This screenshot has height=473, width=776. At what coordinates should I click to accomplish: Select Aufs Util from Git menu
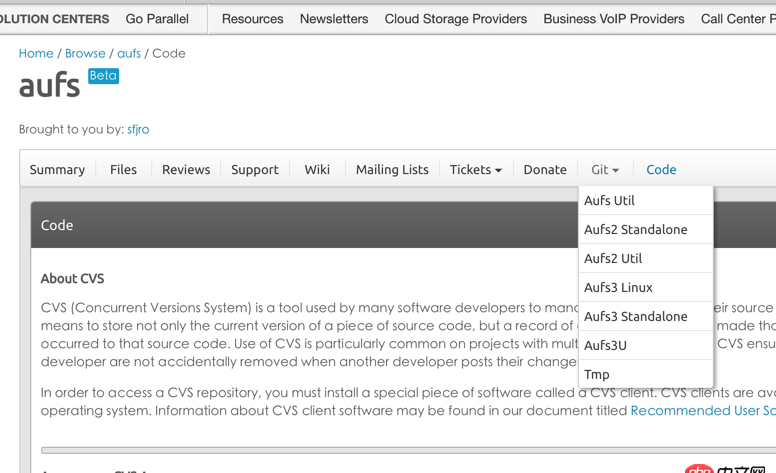[609, 201]
